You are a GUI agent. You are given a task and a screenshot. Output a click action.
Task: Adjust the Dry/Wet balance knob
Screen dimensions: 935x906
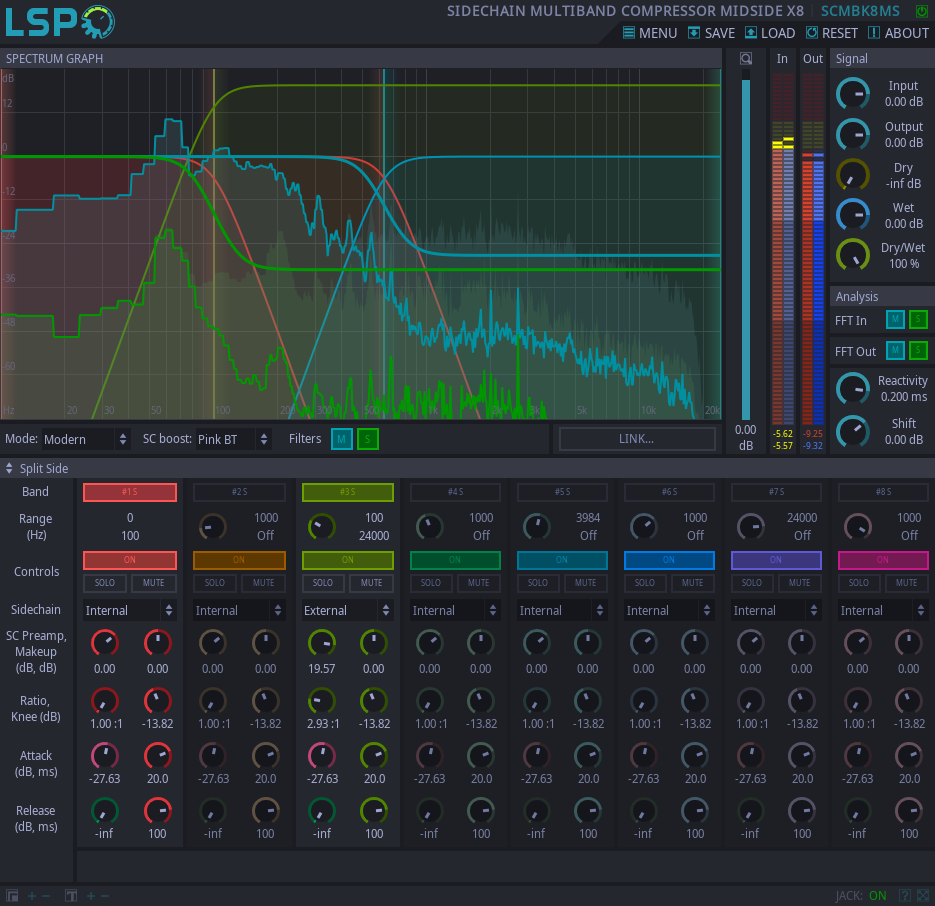[853, 255]
